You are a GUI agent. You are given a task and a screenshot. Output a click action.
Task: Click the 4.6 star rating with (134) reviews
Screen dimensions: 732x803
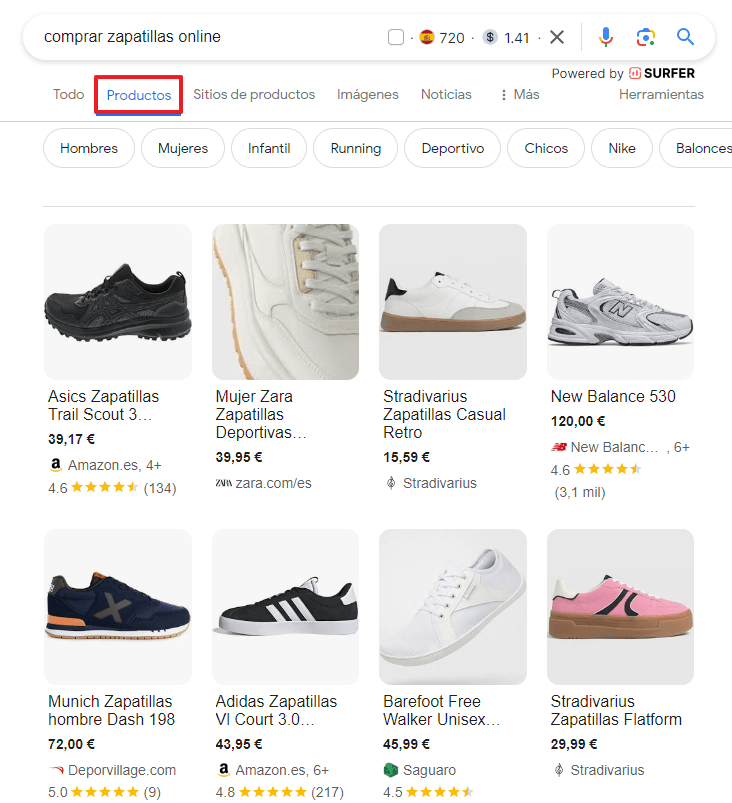point(112,488)
